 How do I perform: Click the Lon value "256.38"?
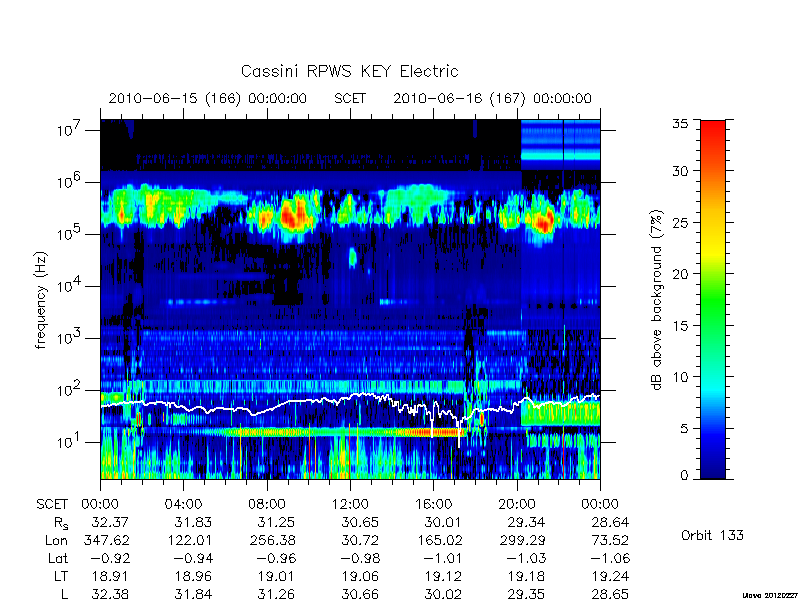pos(270,540)
